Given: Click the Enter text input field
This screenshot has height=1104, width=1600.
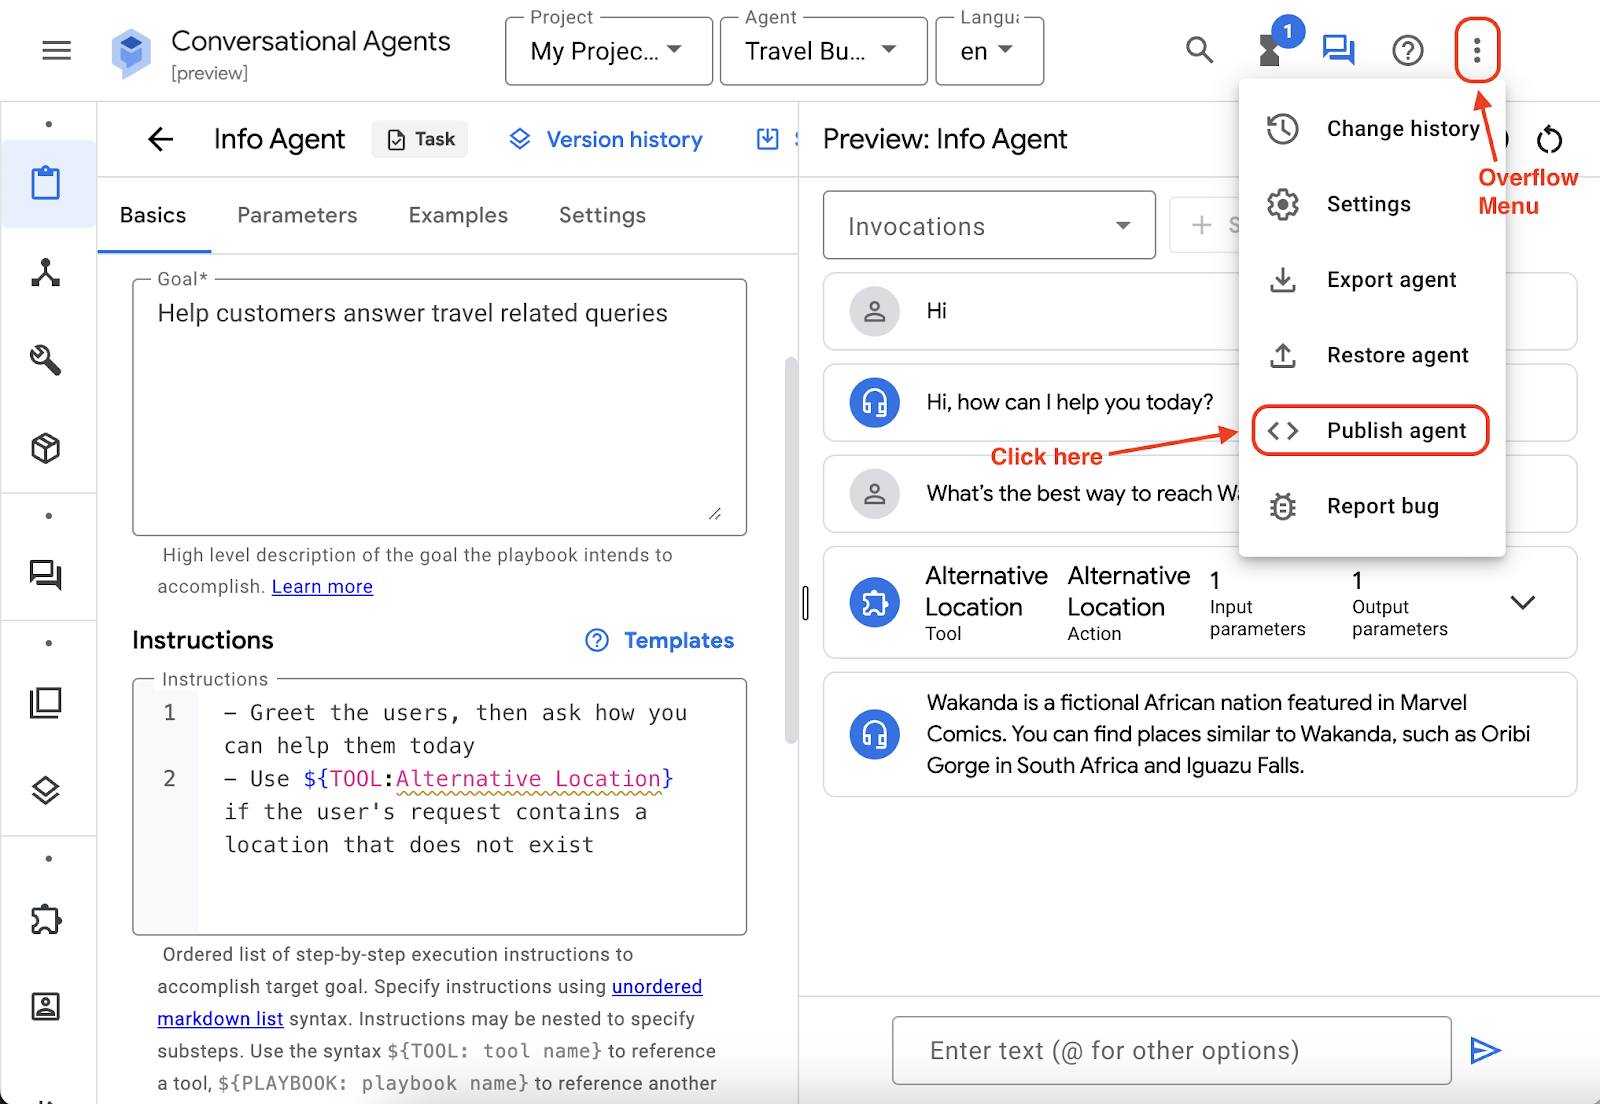Looking at the screenshot, I should click(x=1170, y=1050).
